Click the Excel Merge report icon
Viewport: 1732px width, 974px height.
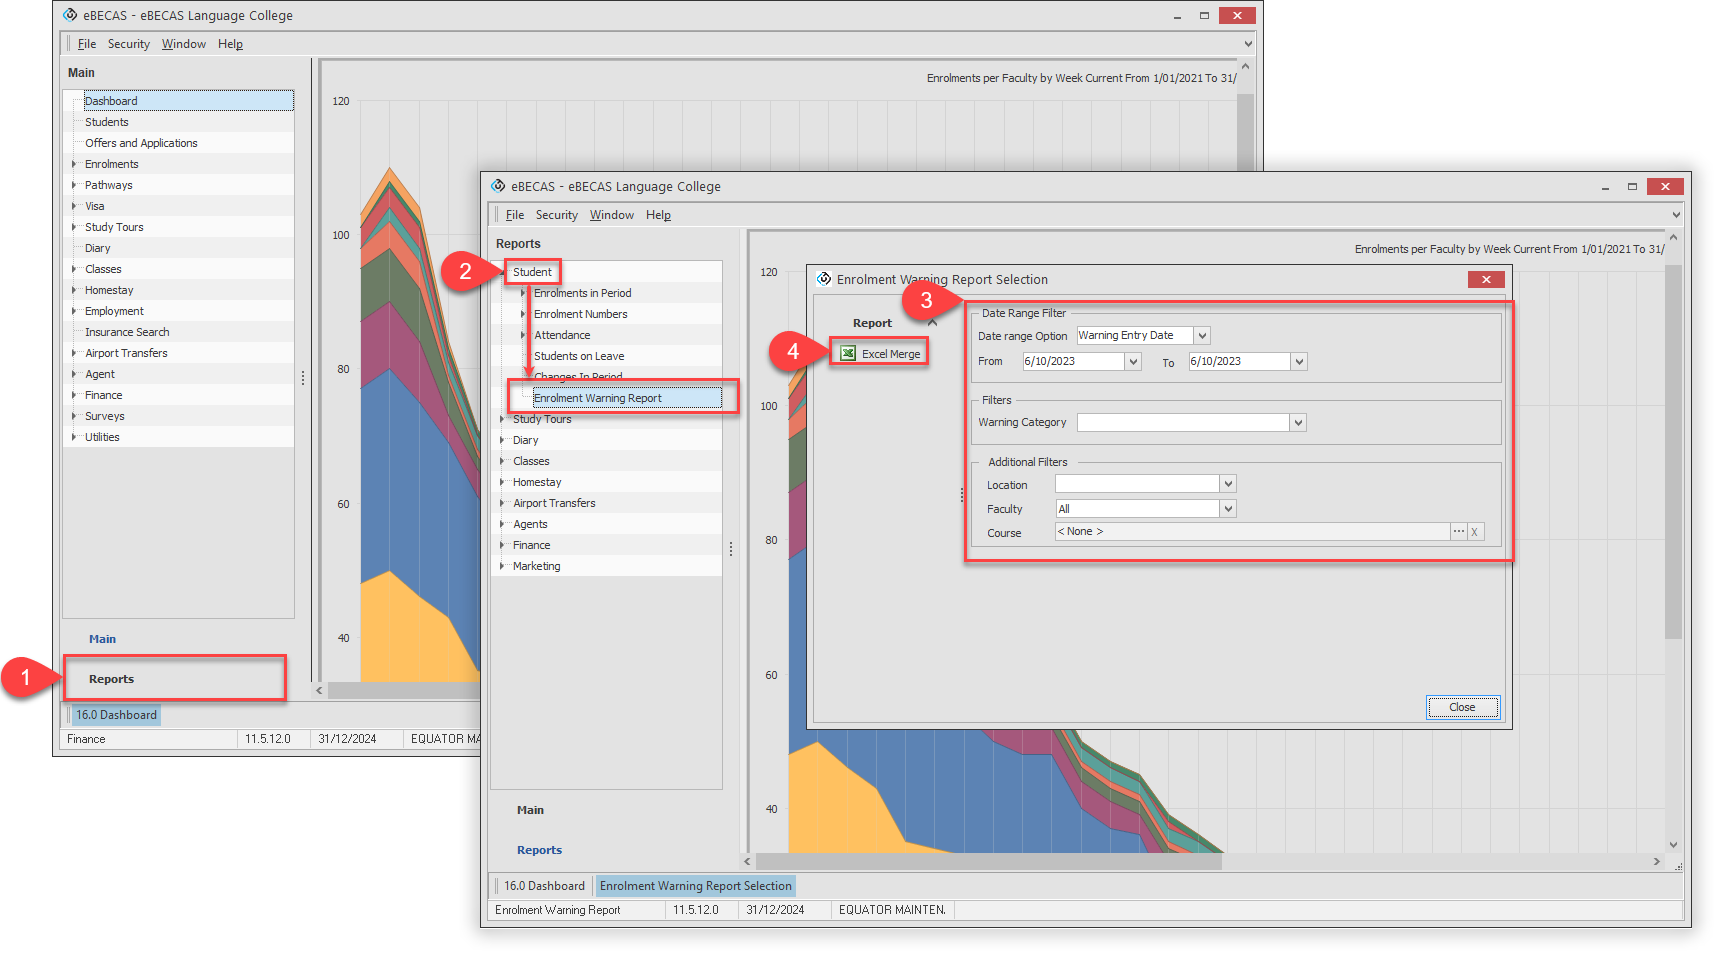pos(848,353)
